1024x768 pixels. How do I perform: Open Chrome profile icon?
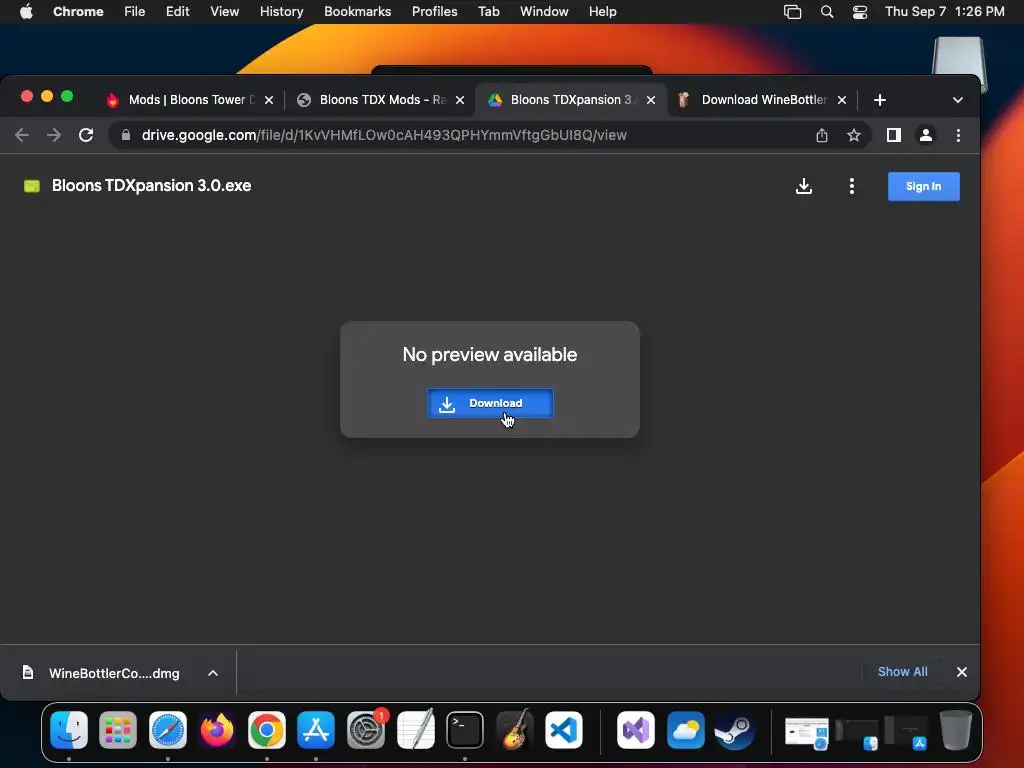coord(925,135)
